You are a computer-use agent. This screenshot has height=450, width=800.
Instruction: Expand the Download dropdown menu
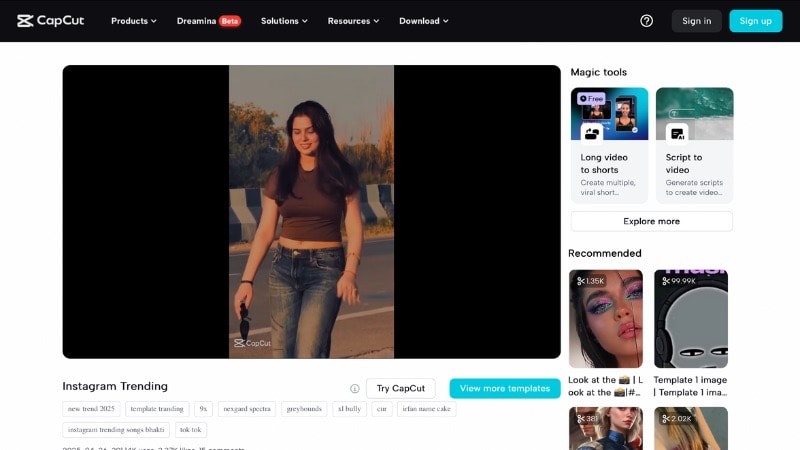point(423,21)
